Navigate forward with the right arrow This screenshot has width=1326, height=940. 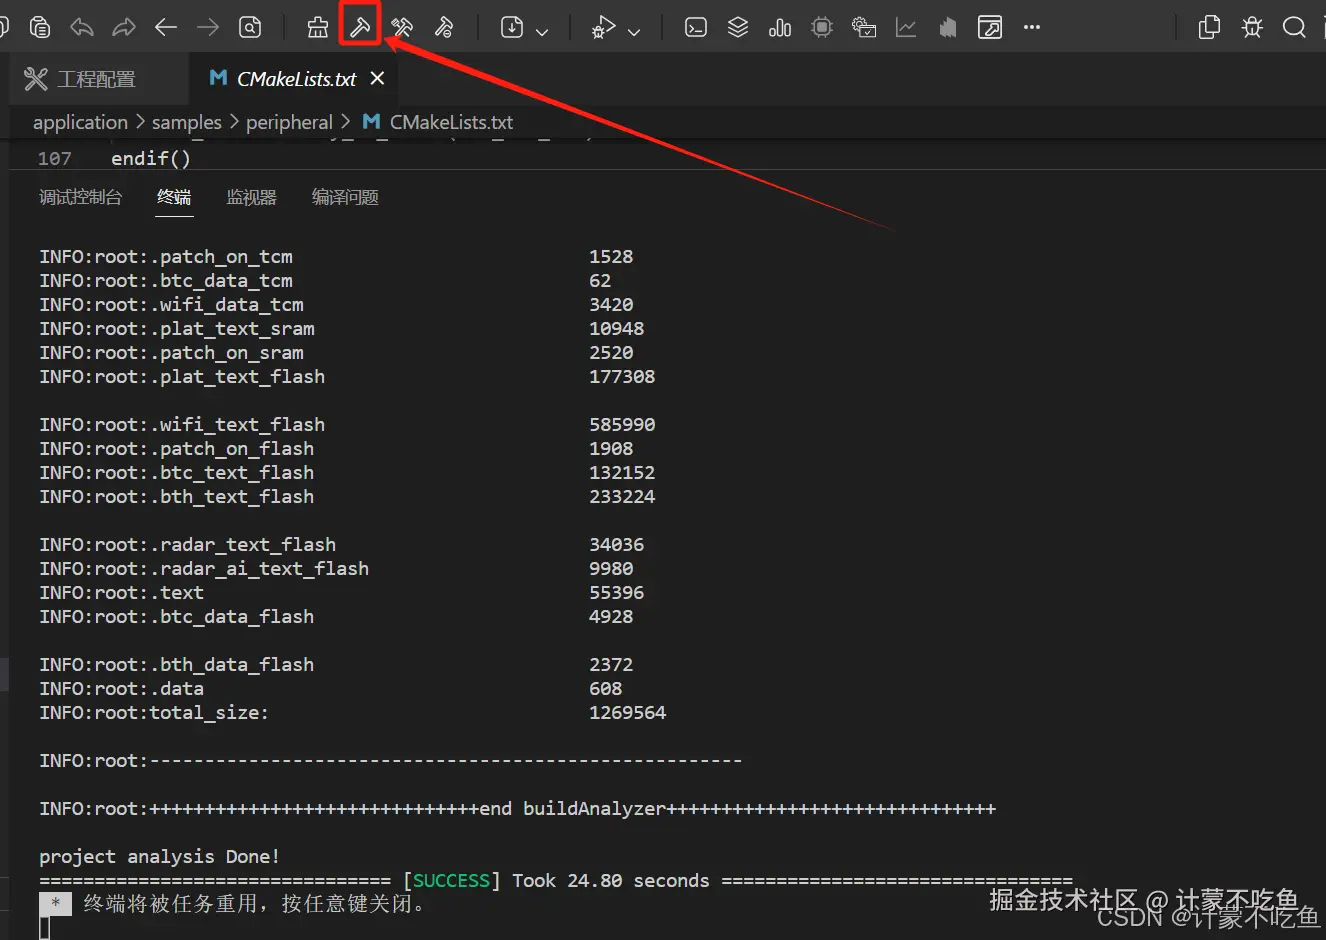tap(208, 27)
